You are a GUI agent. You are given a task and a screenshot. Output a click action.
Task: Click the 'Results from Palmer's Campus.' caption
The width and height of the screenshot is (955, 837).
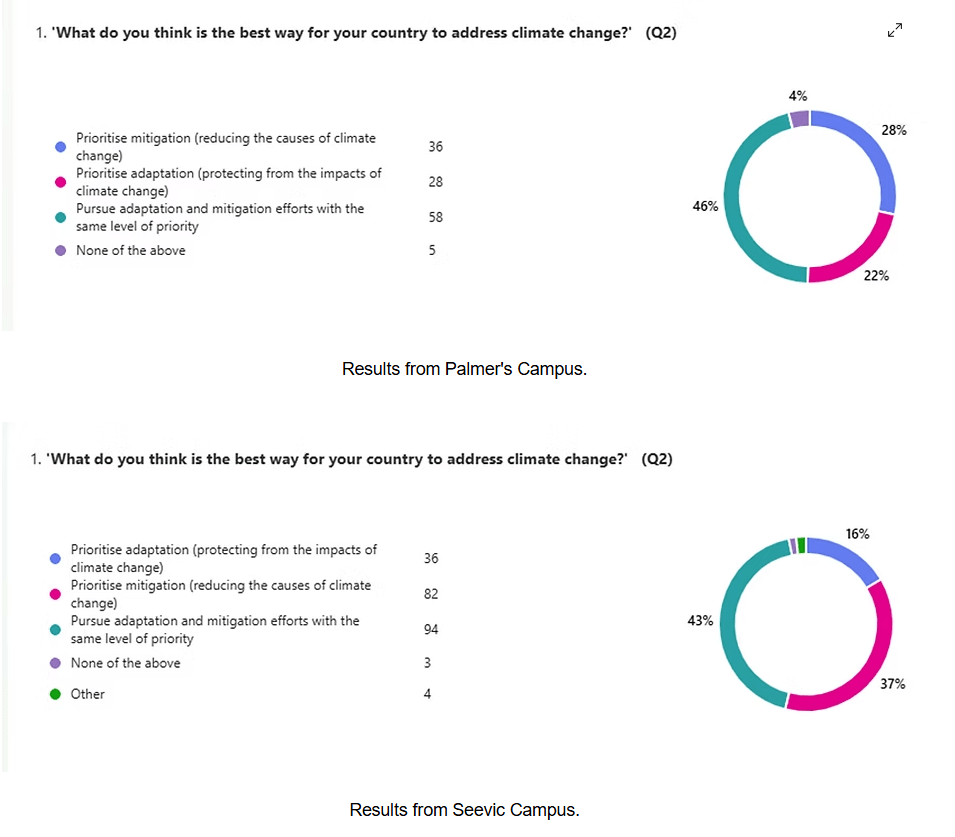[464, 369]
